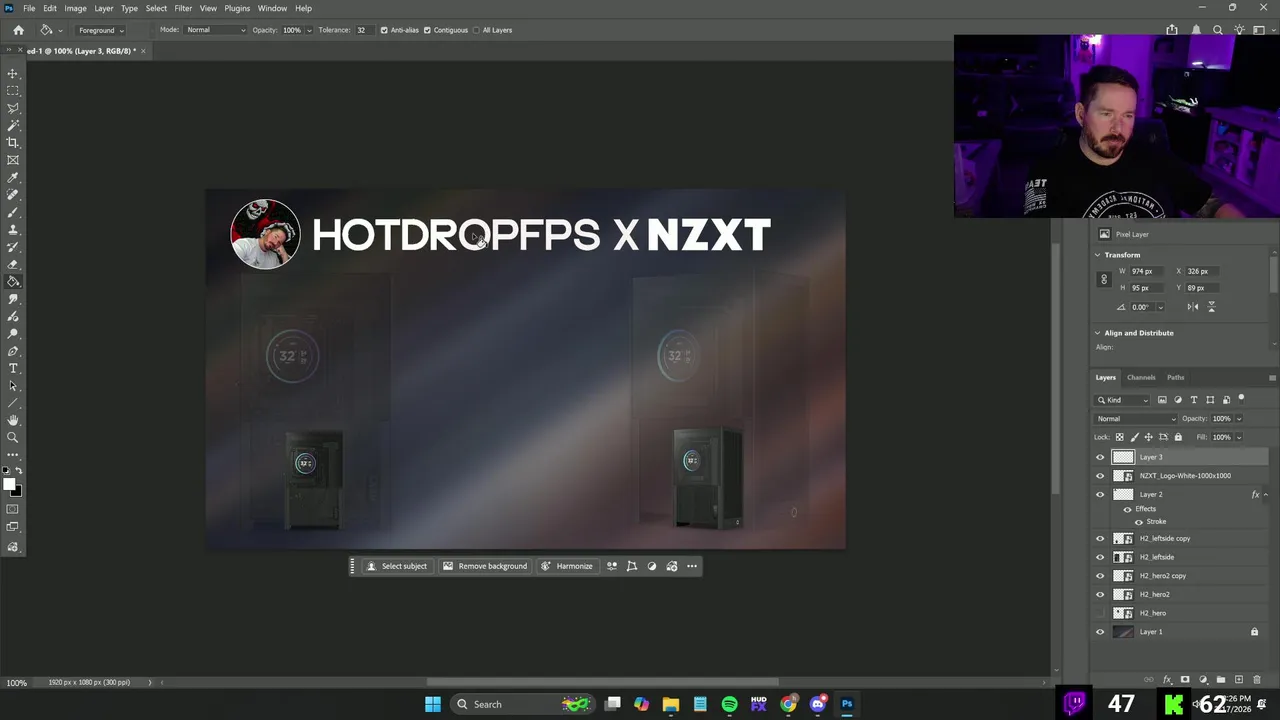Click the search icon in the top-right options bar
The height and width of the screenshot is (720, 1280).
[x=1217, y=30]
